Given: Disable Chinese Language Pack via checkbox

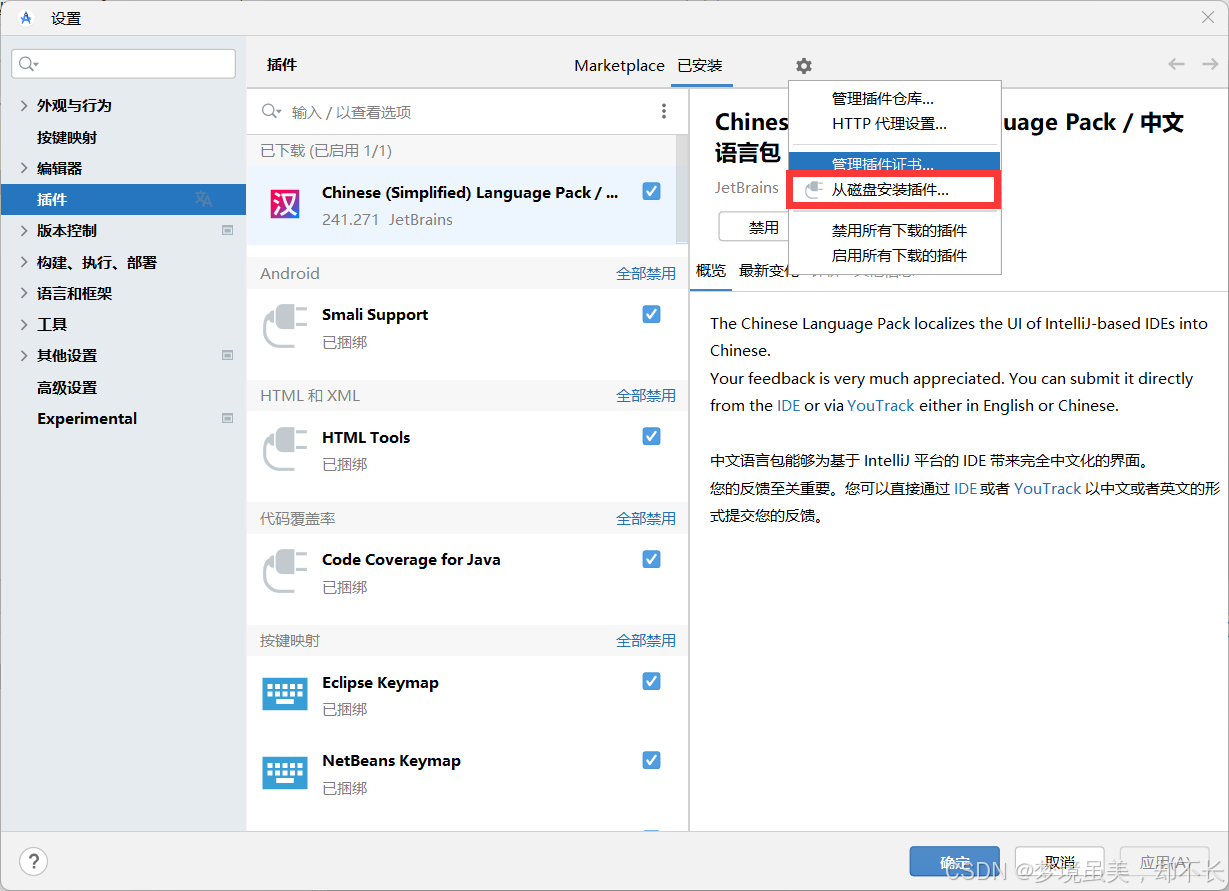Looking at the screenshot, I should (651, 191).
